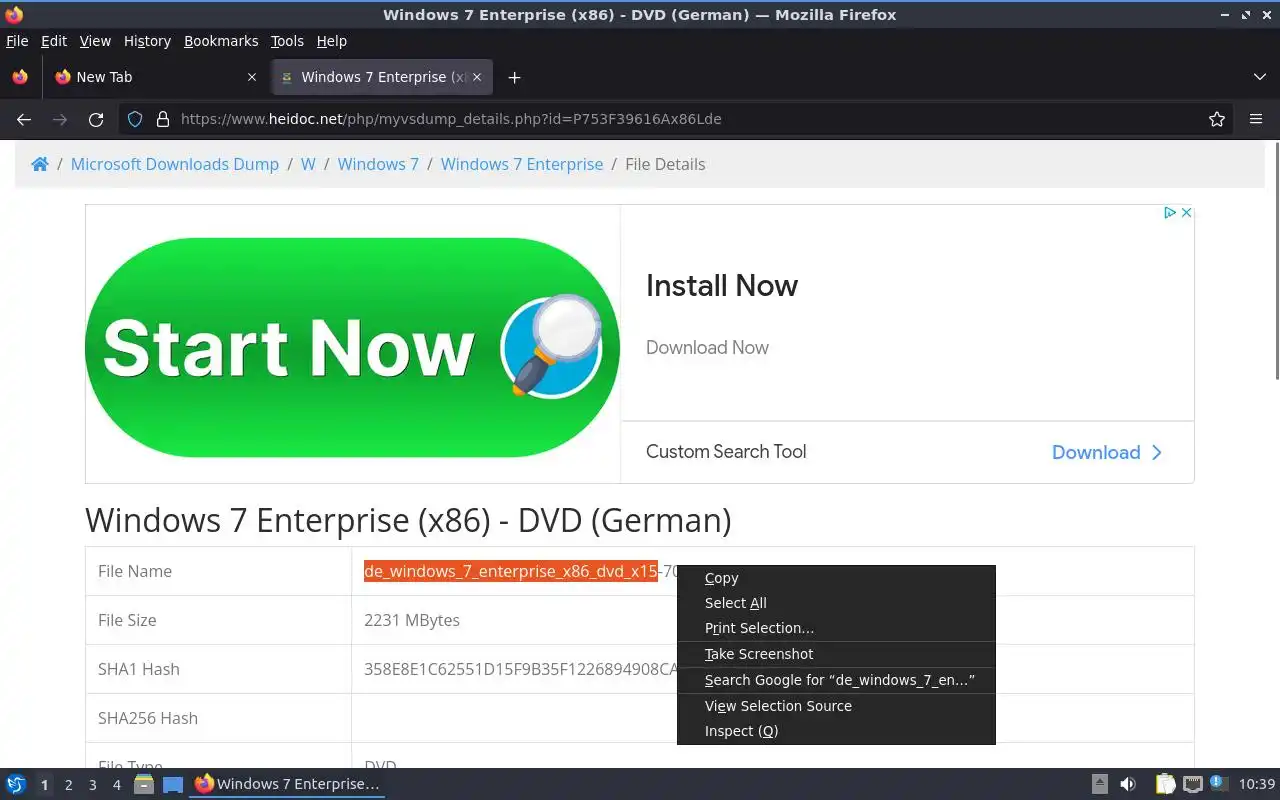The height and width of the screenshot is (800, 1280).
Task: Click the Custom Search Tool ad text
Action: (726, 451)
